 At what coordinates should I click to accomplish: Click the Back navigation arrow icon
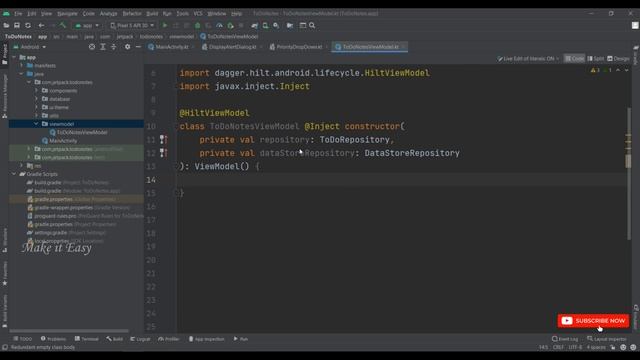tap(41, 25)
